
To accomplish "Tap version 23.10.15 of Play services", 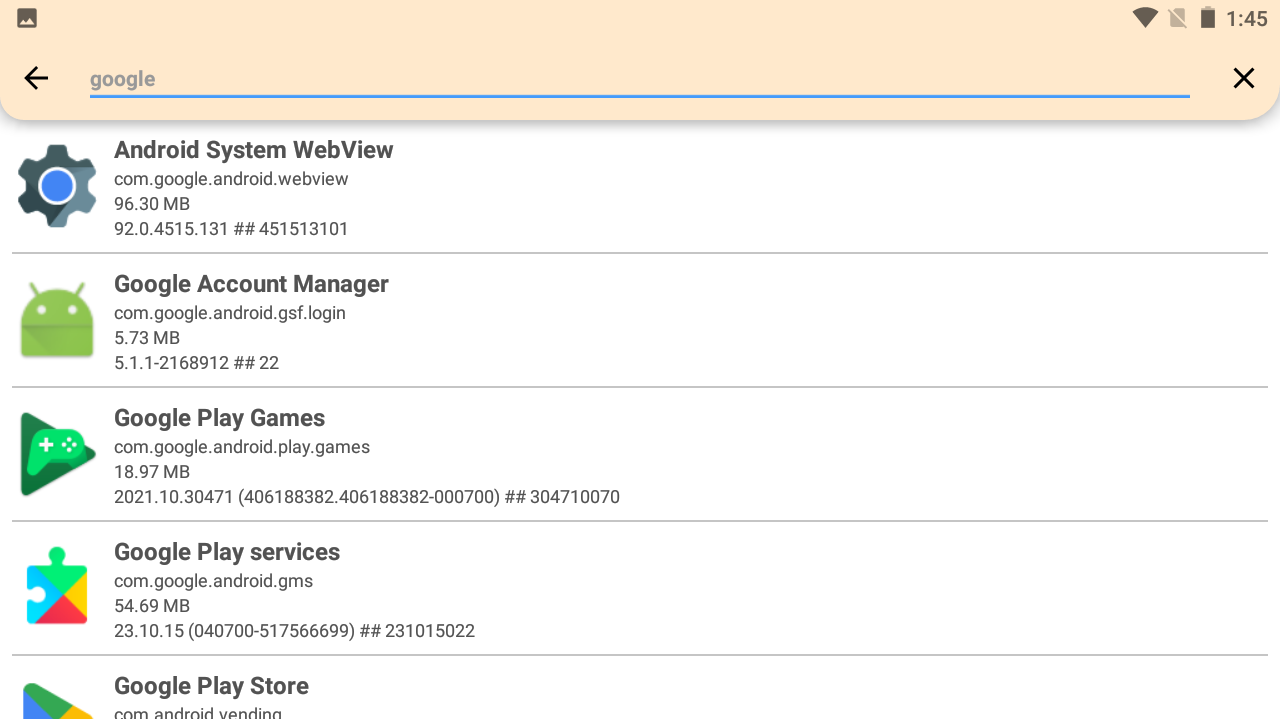I will point(294,631).
